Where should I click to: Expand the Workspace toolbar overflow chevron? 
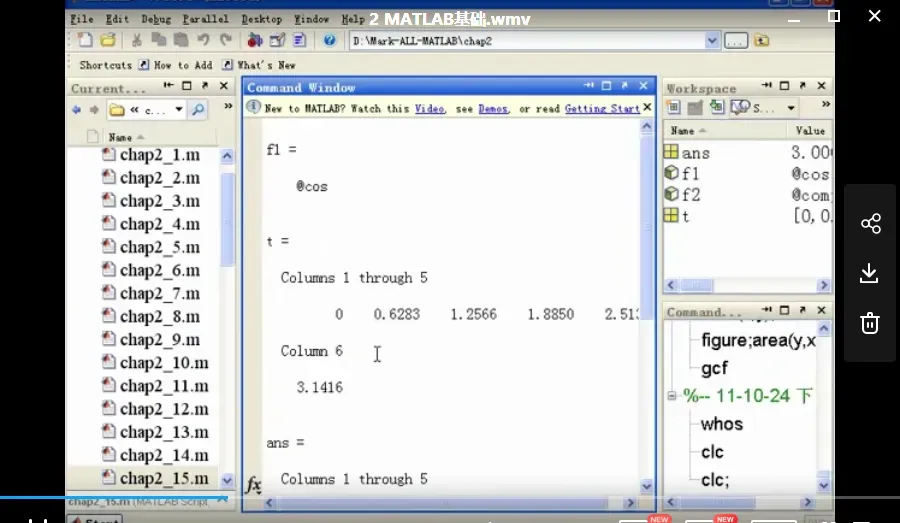click(825, 104)
